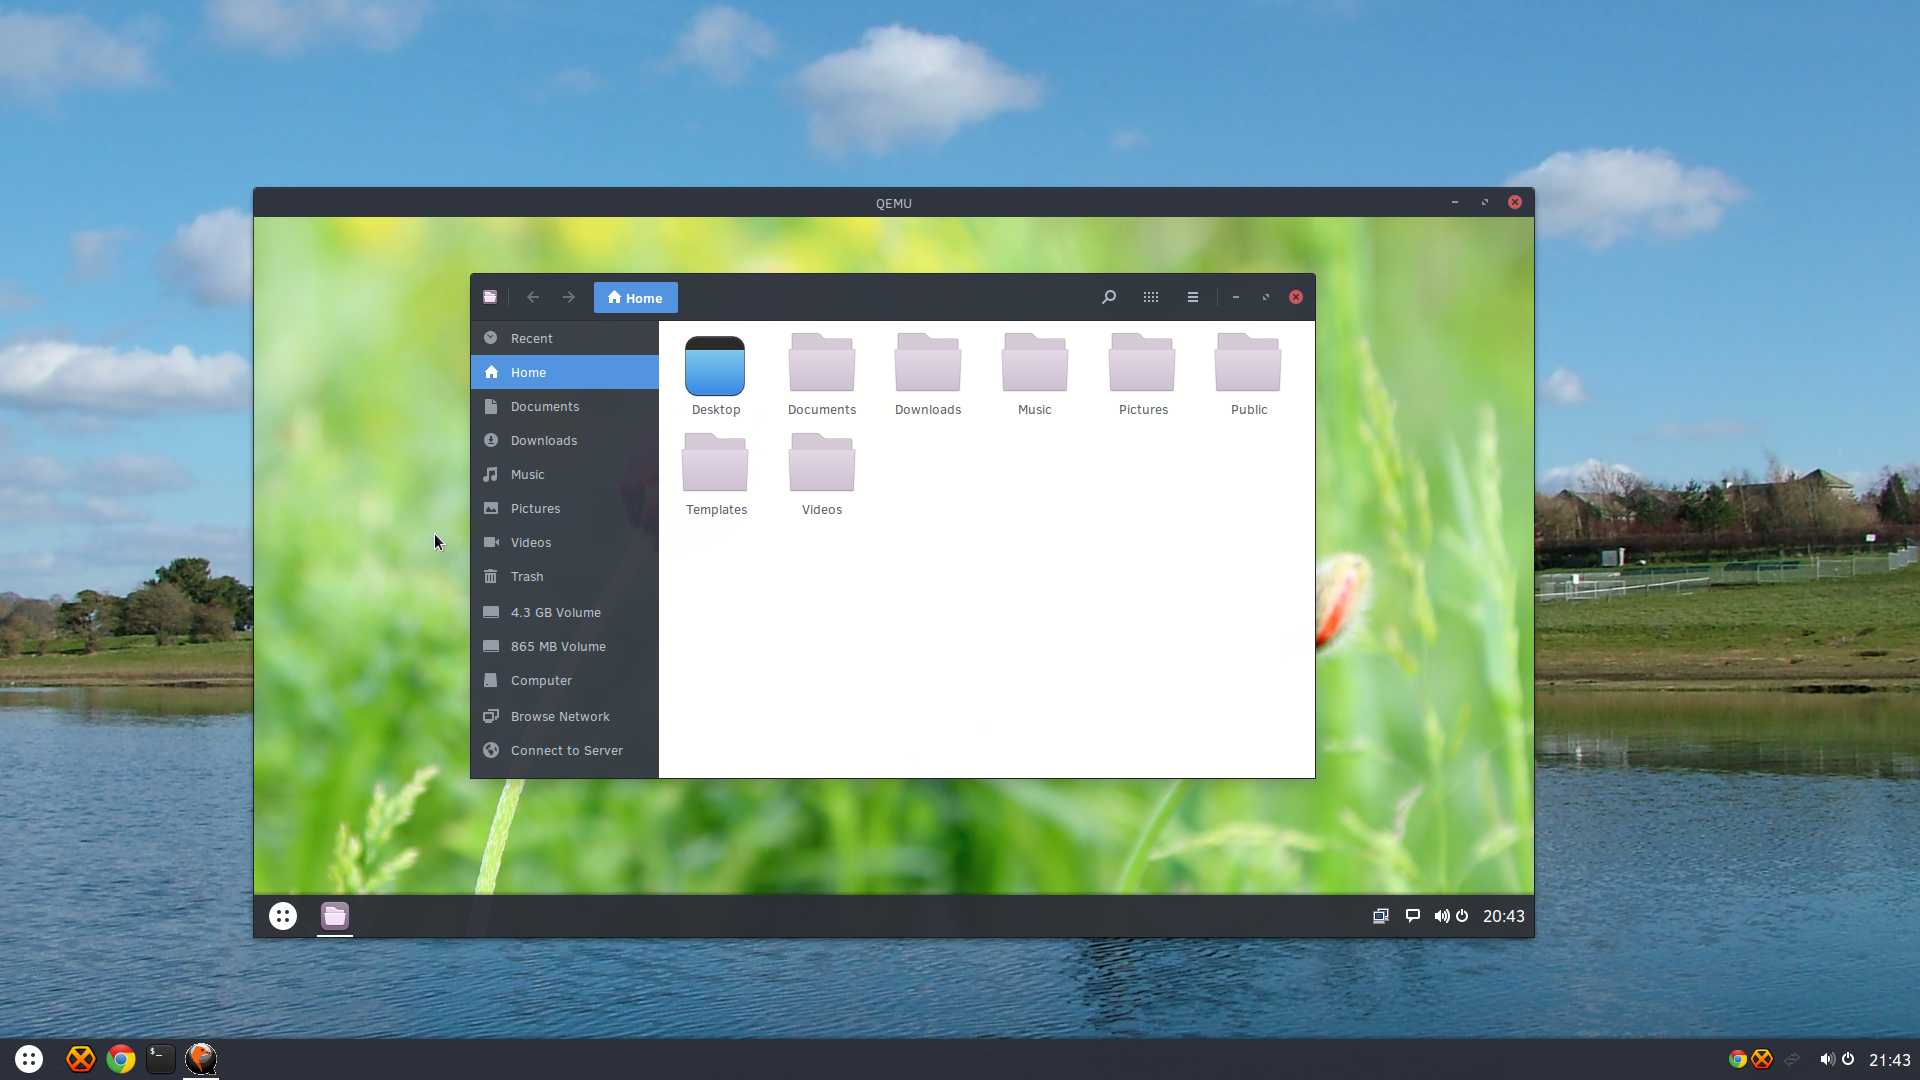Open the Videos folder icon
The width and height of the screenshot is (1920, 1080).
821,463
